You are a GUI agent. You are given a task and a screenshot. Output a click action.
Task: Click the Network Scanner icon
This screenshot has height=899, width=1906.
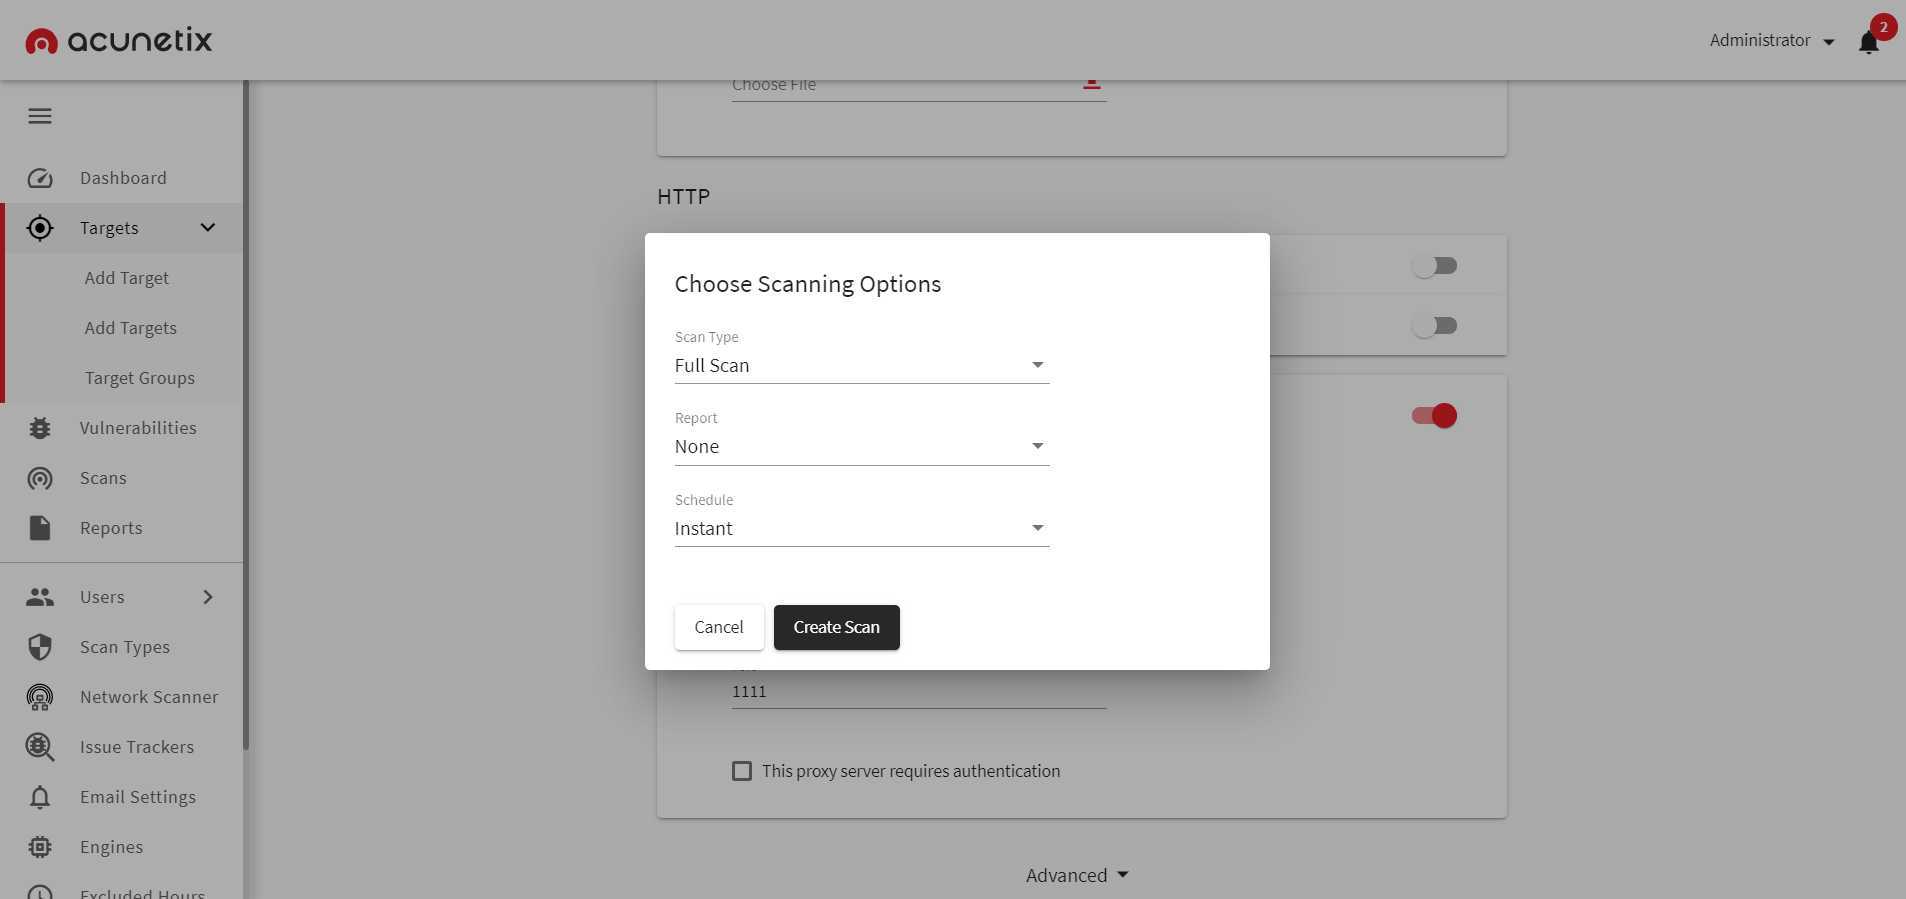(x=40, y=697)
